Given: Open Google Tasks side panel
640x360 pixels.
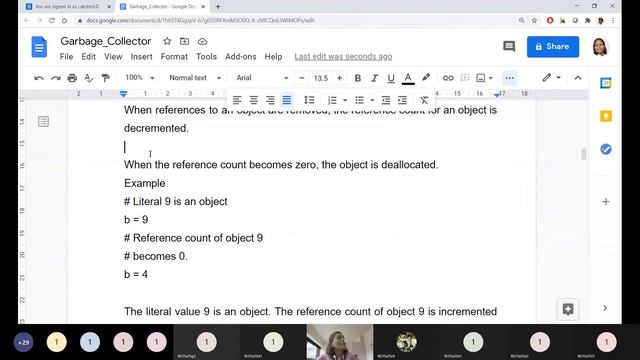Looking at the screenshot, I should click(x=606, y=149).
